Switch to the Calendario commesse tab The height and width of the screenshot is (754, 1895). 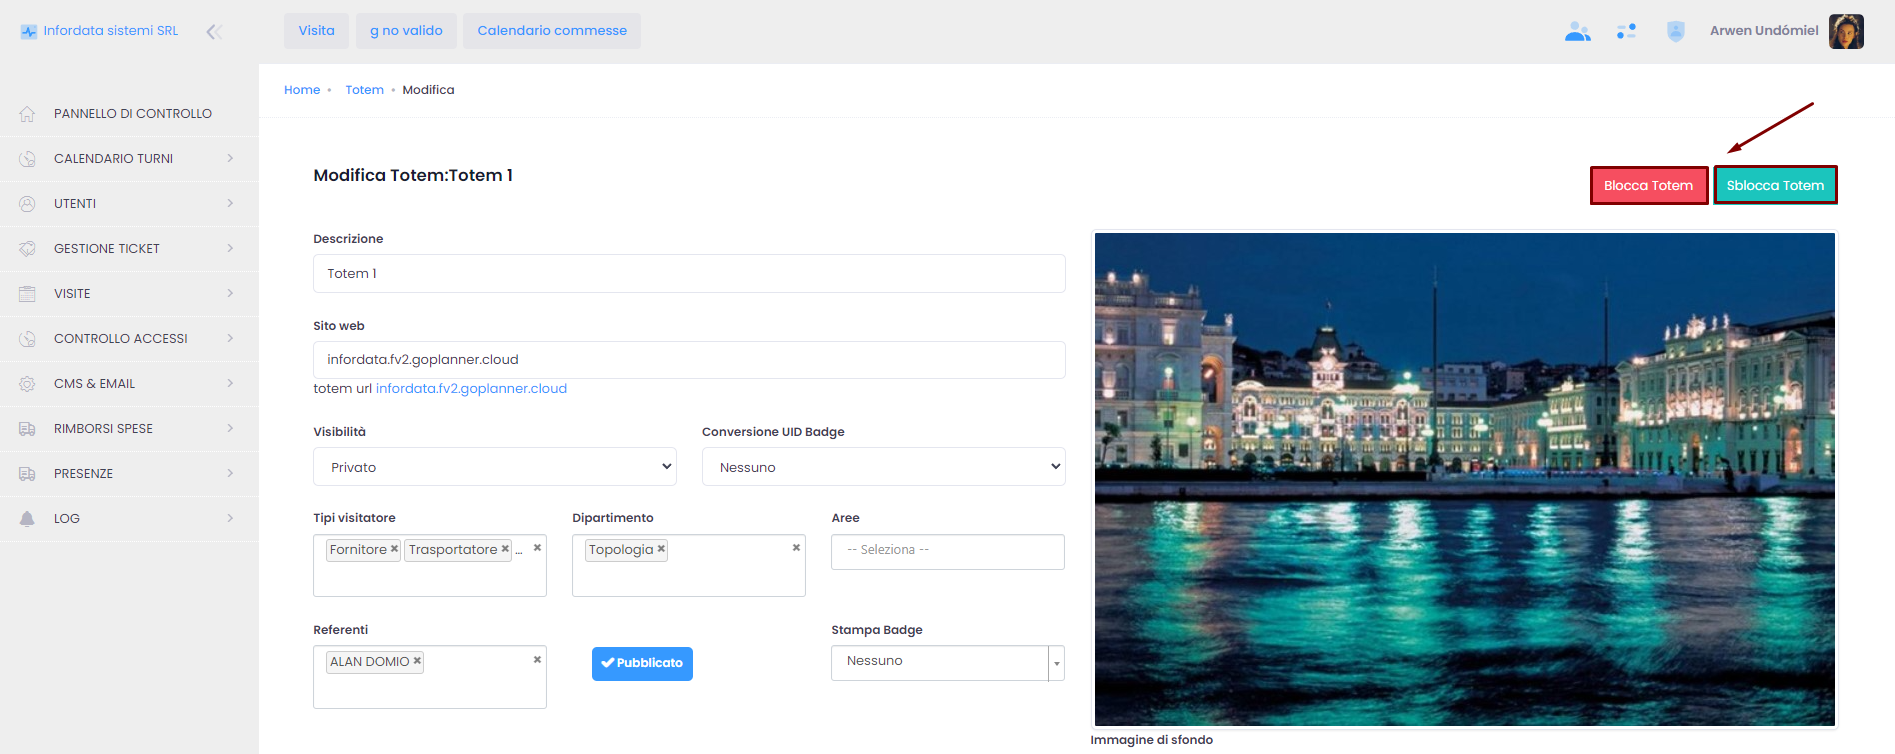[552, 31]
